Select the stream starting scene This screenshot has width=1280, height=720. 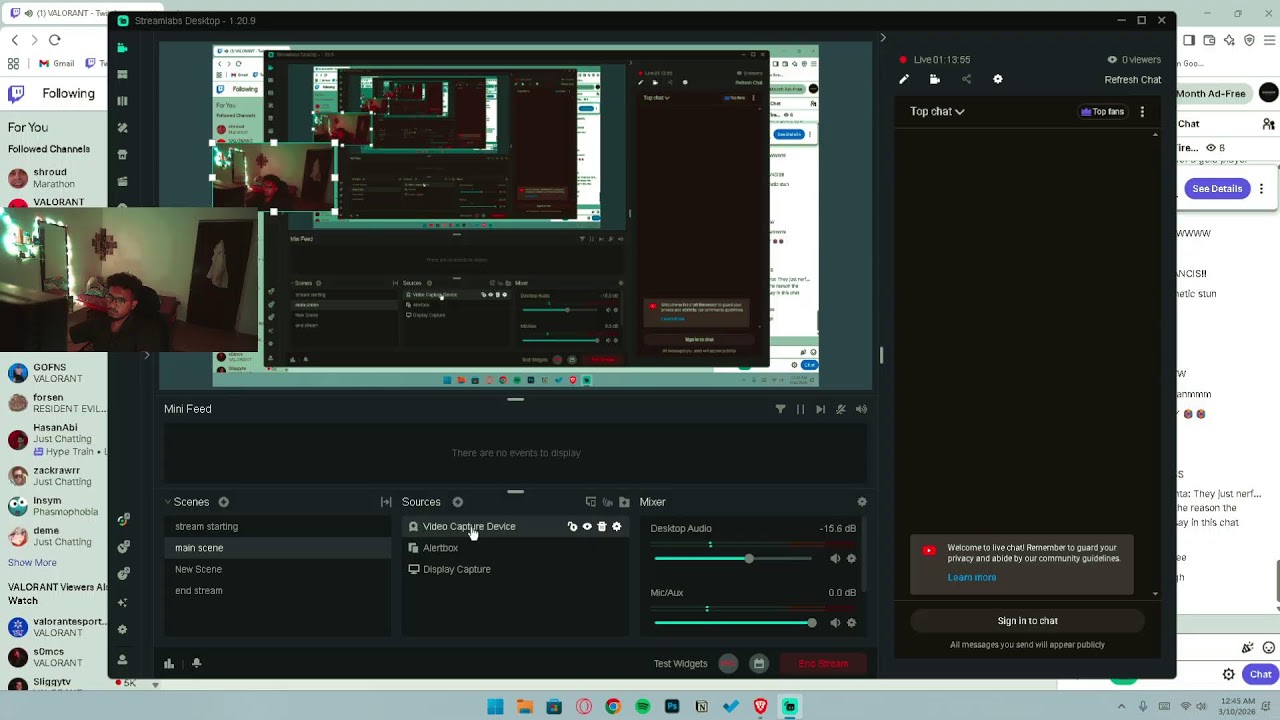(277, 526)
